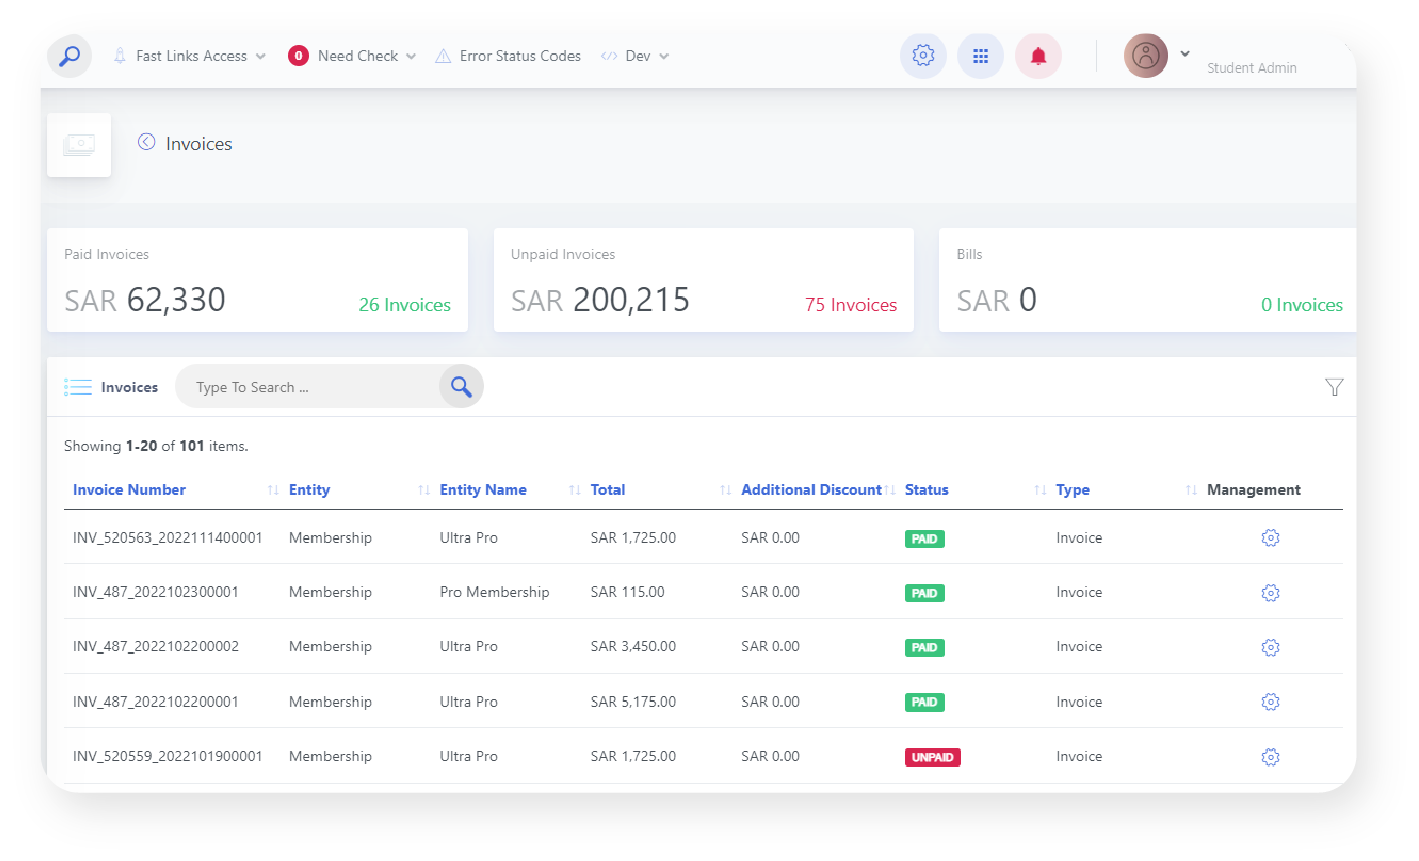Screen dimensions: 1419x861
Task: Open the settings gear in the top bar
Action: [x=923, y=56]
